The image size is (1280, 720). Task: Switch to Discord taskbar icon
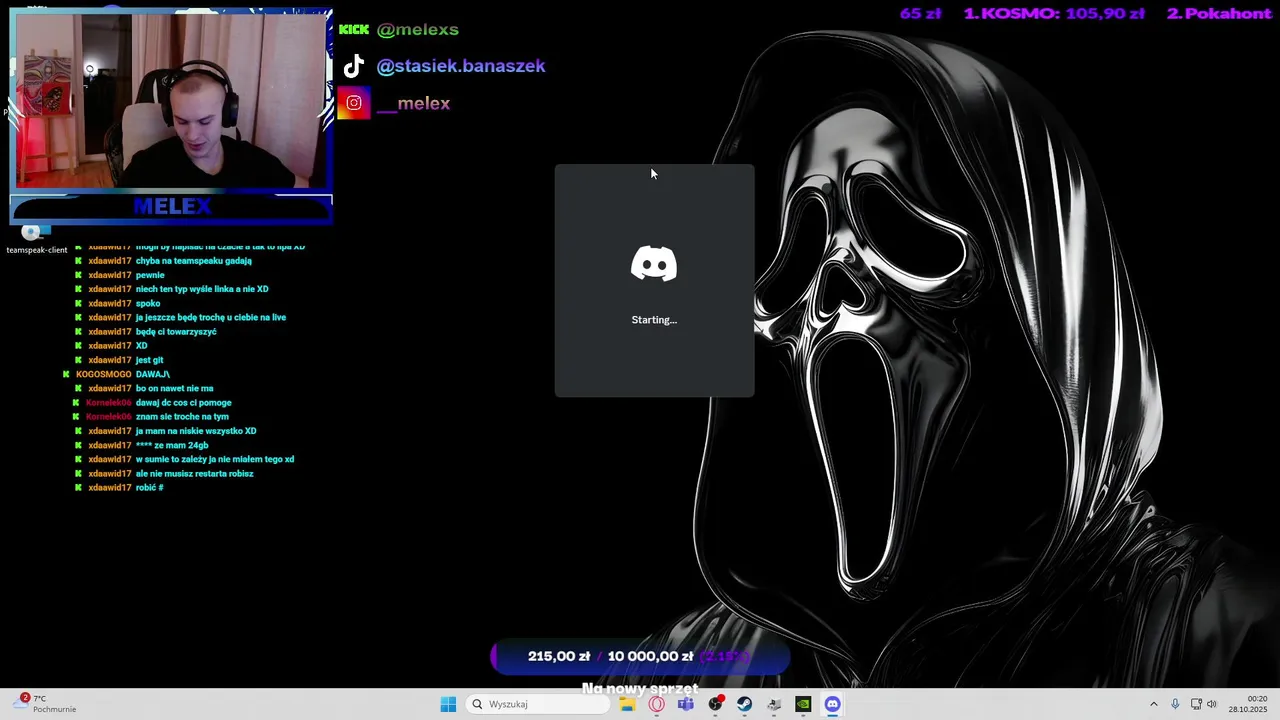point(832,704)
